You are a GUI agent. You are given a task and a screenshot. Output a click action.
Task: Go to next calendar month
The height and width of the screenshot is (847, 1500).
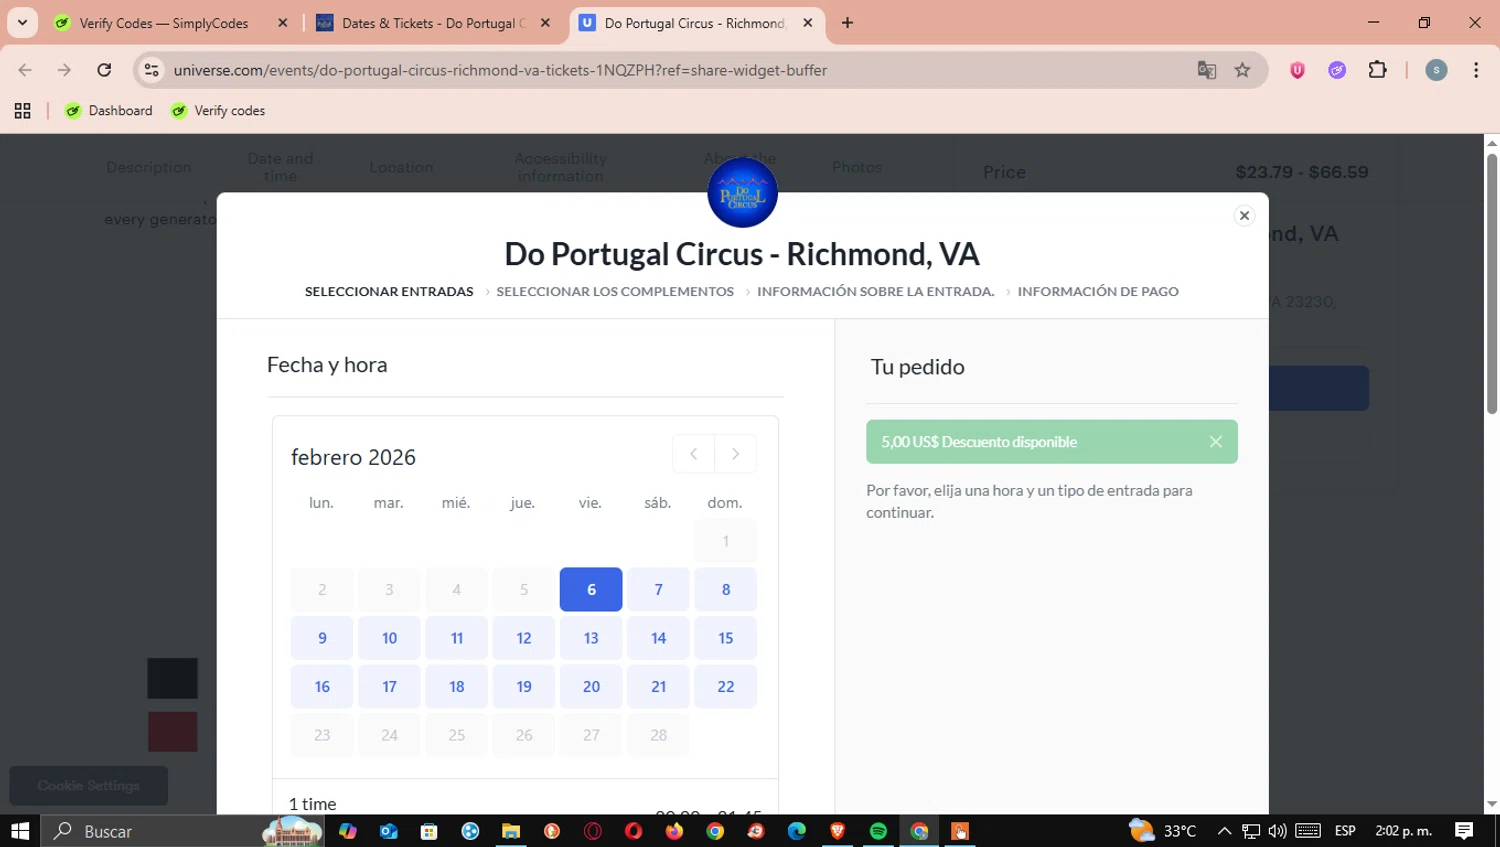pyautogui.click(x=736, y=454)
